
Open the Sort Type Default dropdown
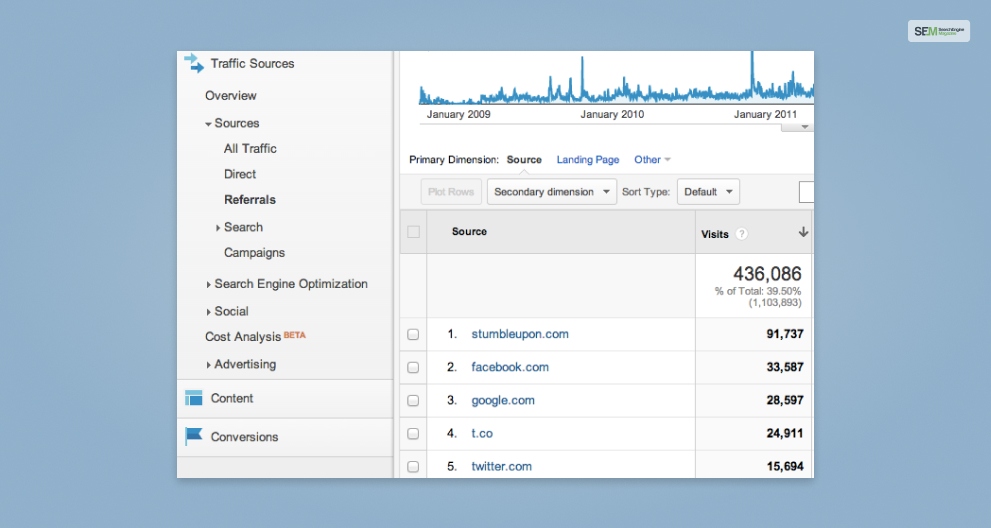708,192
